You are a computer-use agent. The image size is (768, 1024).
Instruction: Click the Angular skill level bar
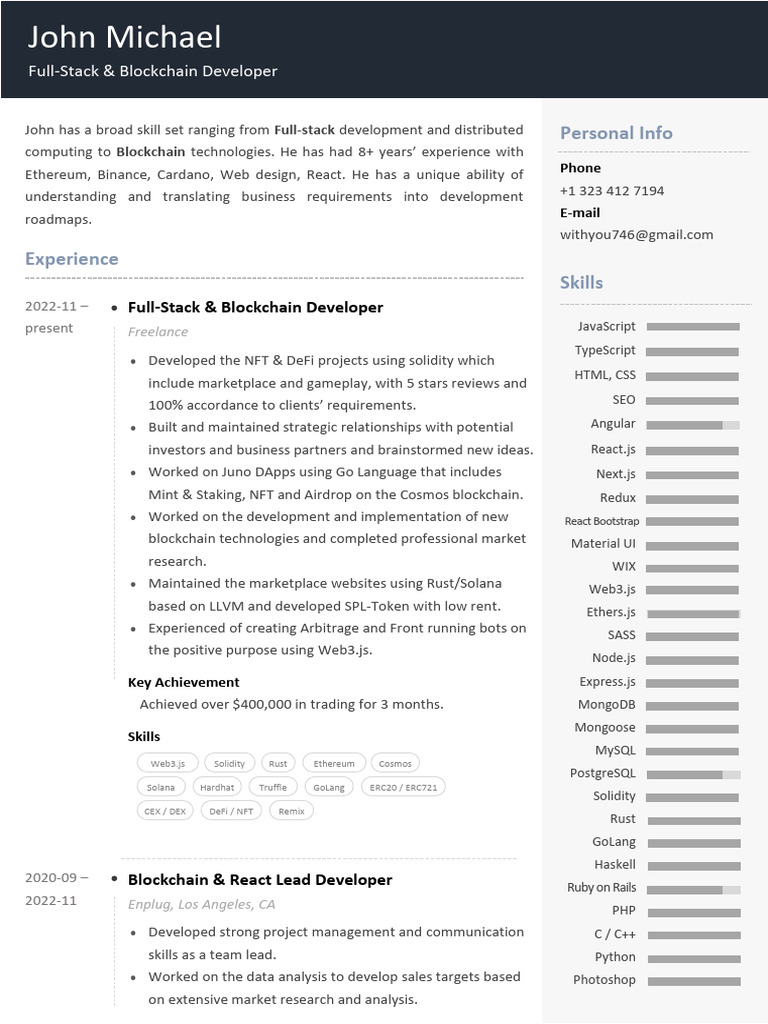tap(693, 425)
